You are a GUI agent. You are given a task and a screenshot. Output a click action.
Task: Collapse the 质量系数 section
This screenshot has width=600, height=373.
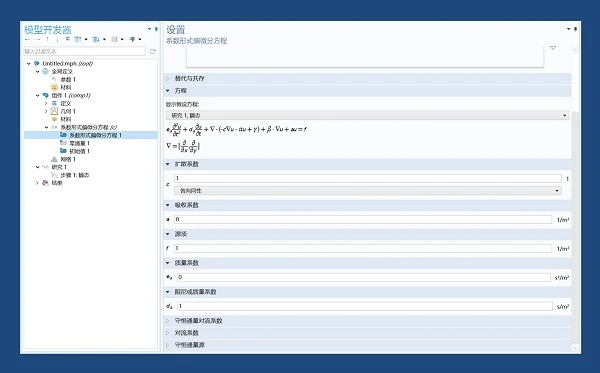(x=168, y=263)
